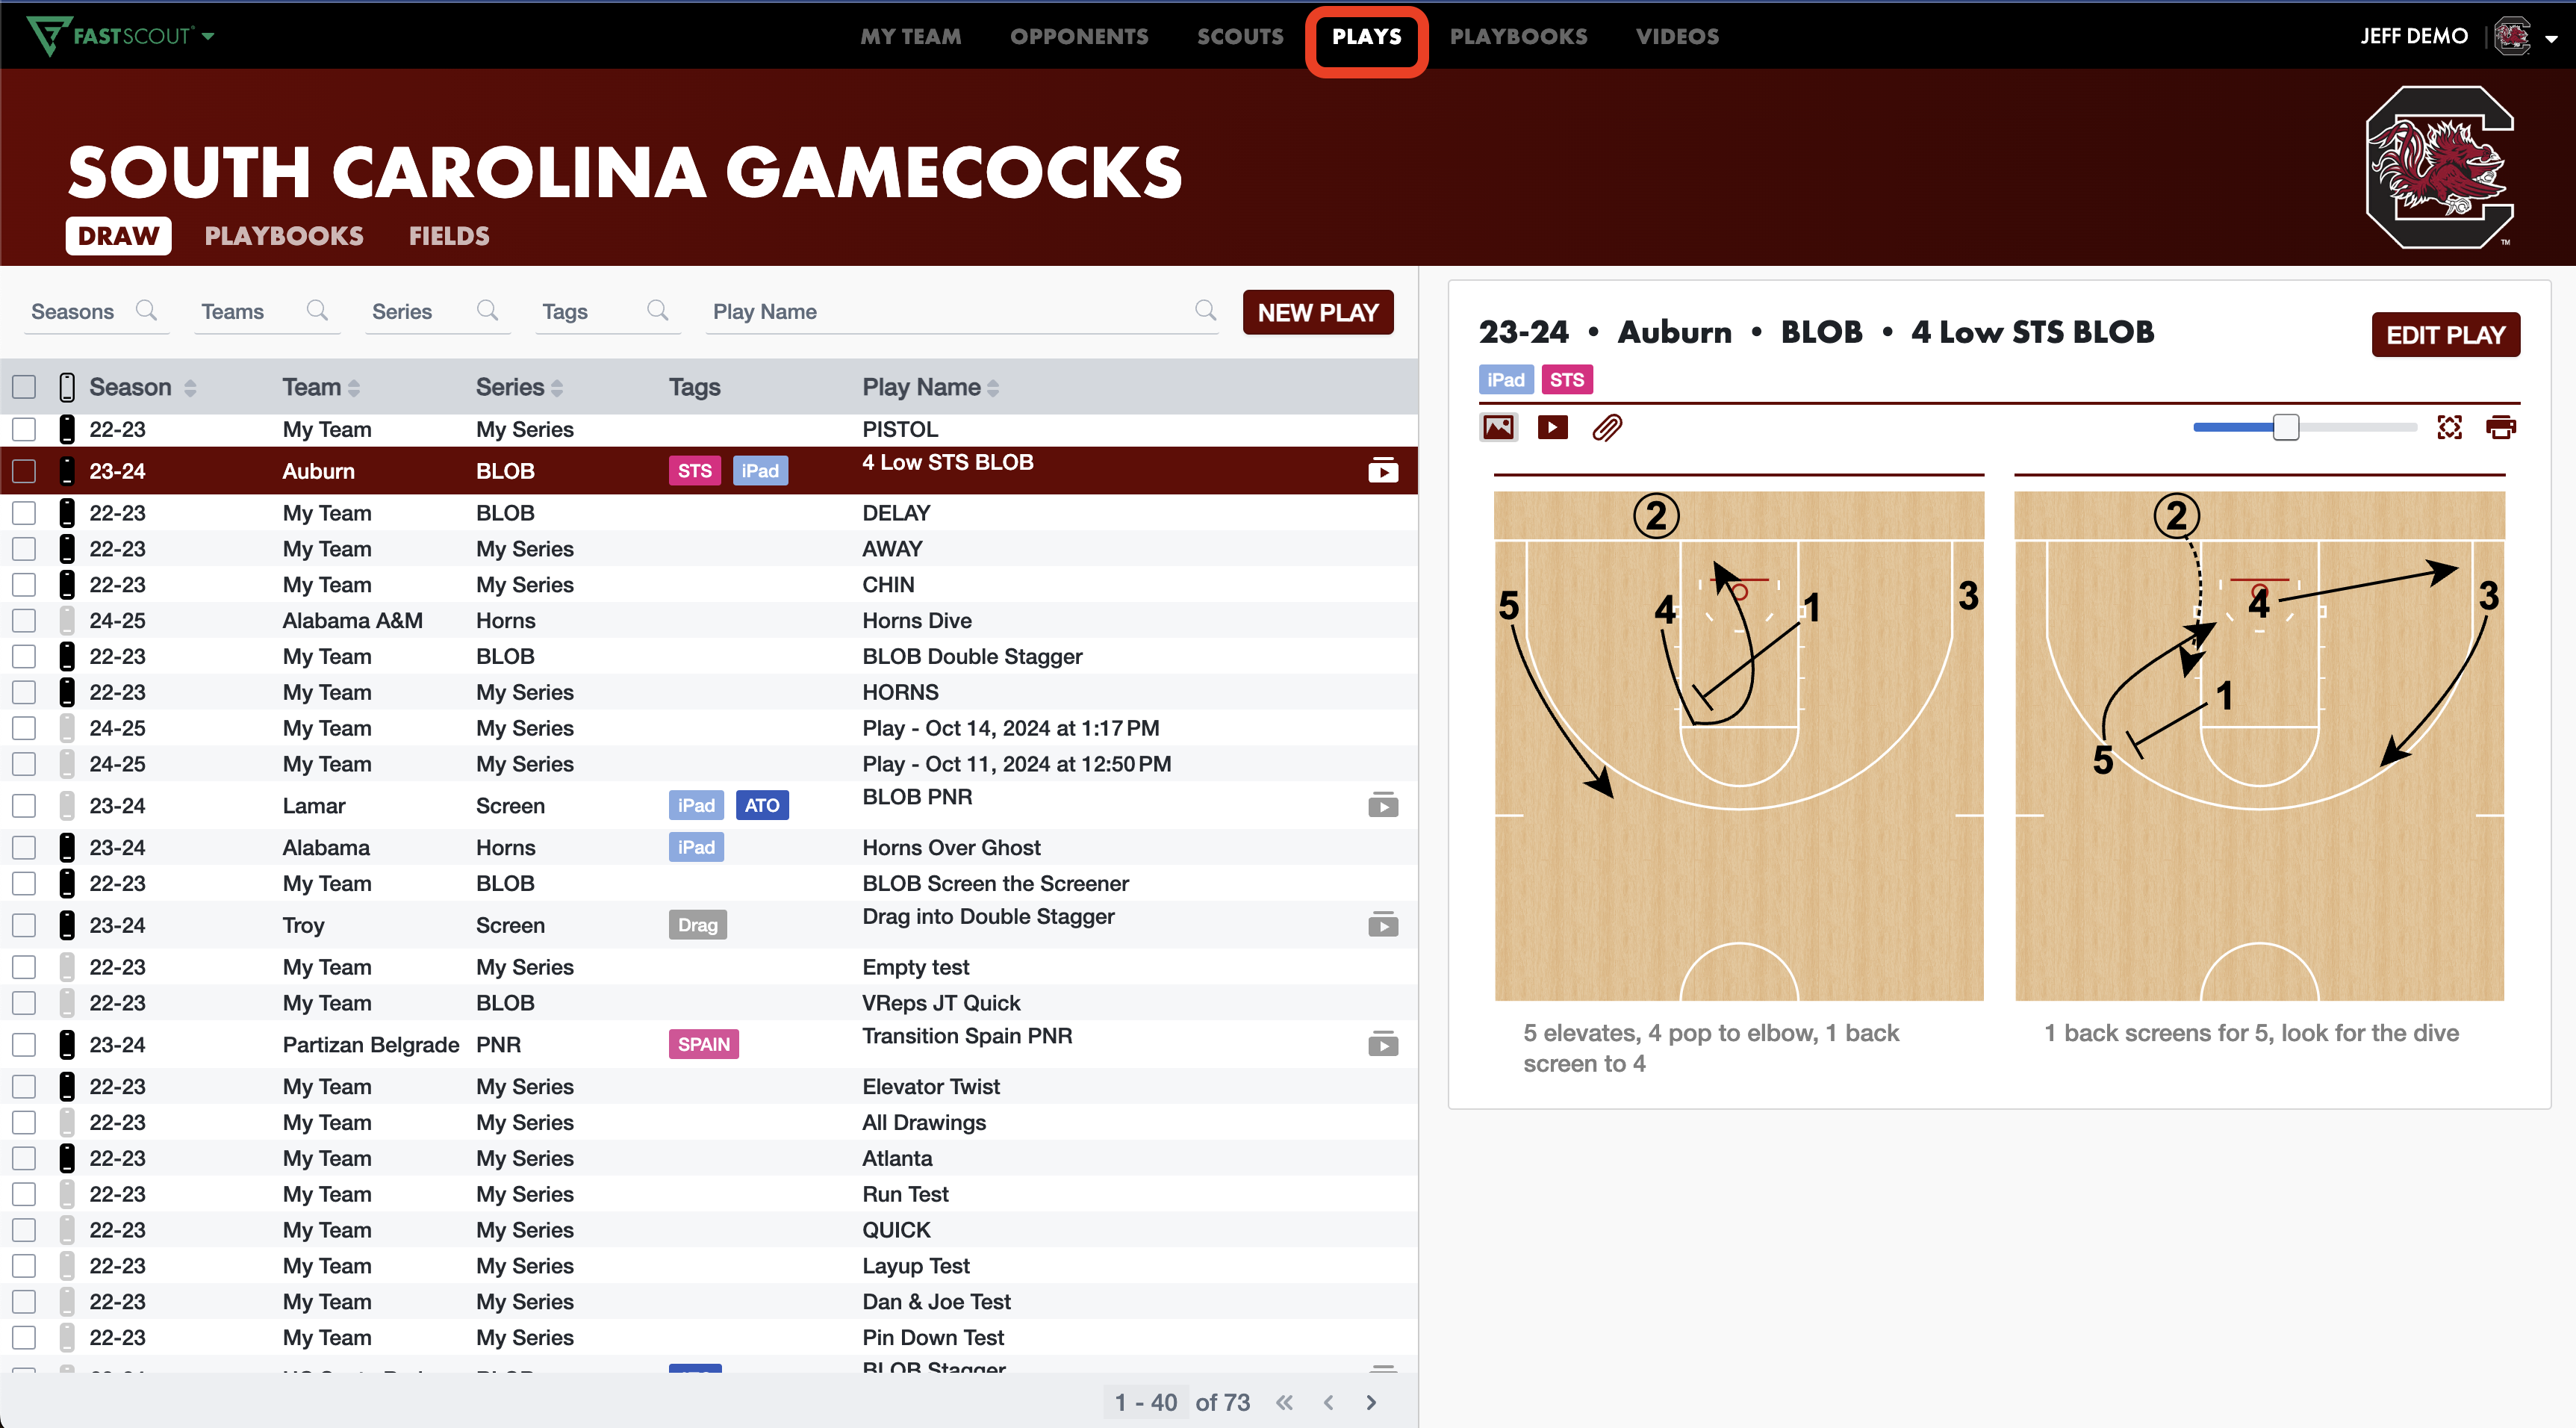This screenshot has height=1428, width=2576.
Task: Toggle the select-all checkbox in table header
Action: [24, 387]
